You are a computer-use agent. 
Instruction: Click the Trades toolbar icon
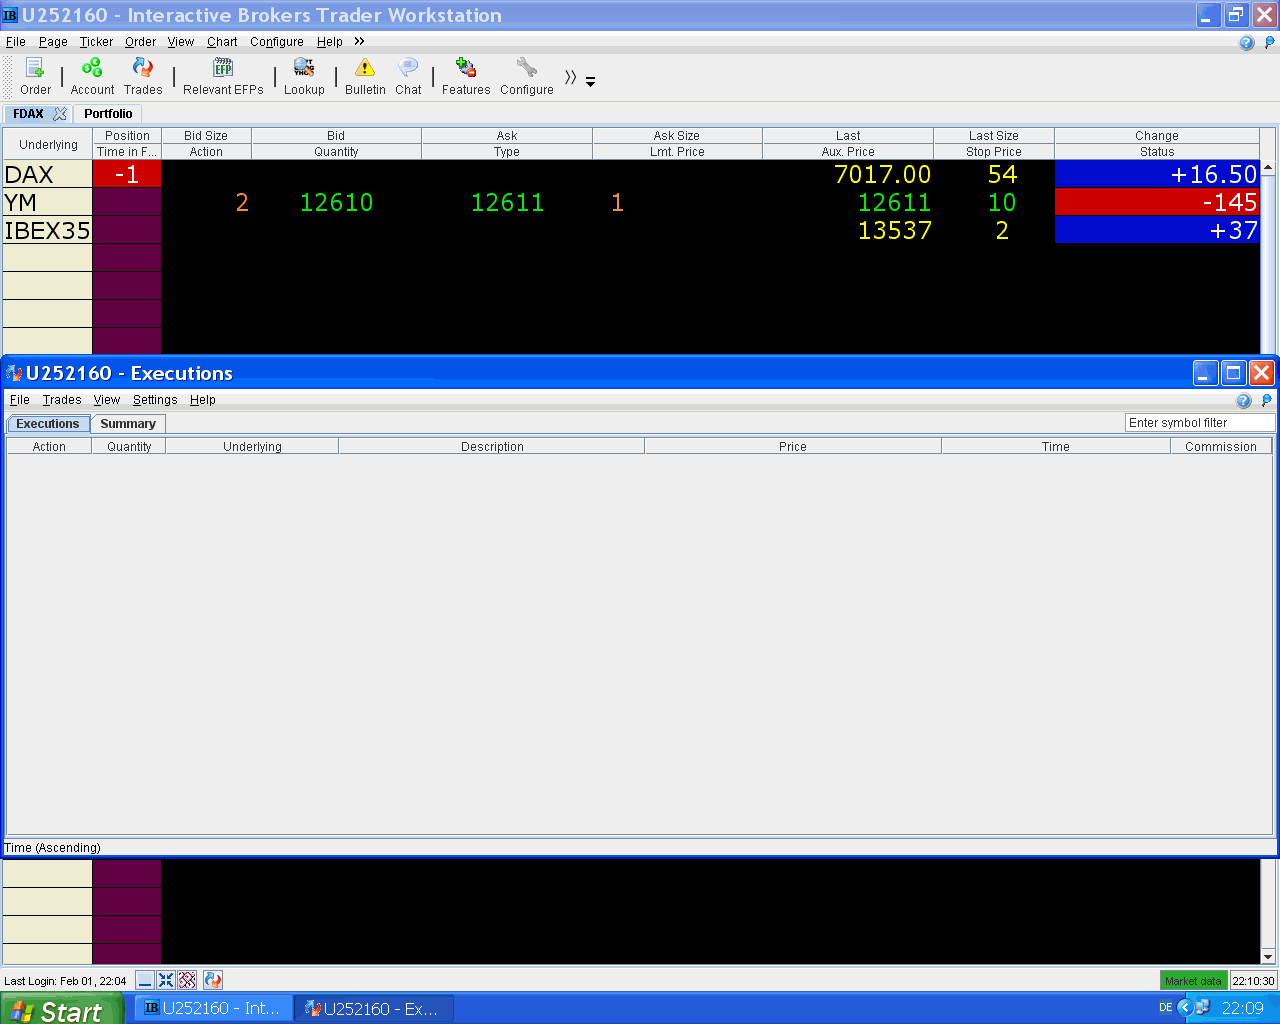point(143,76)
